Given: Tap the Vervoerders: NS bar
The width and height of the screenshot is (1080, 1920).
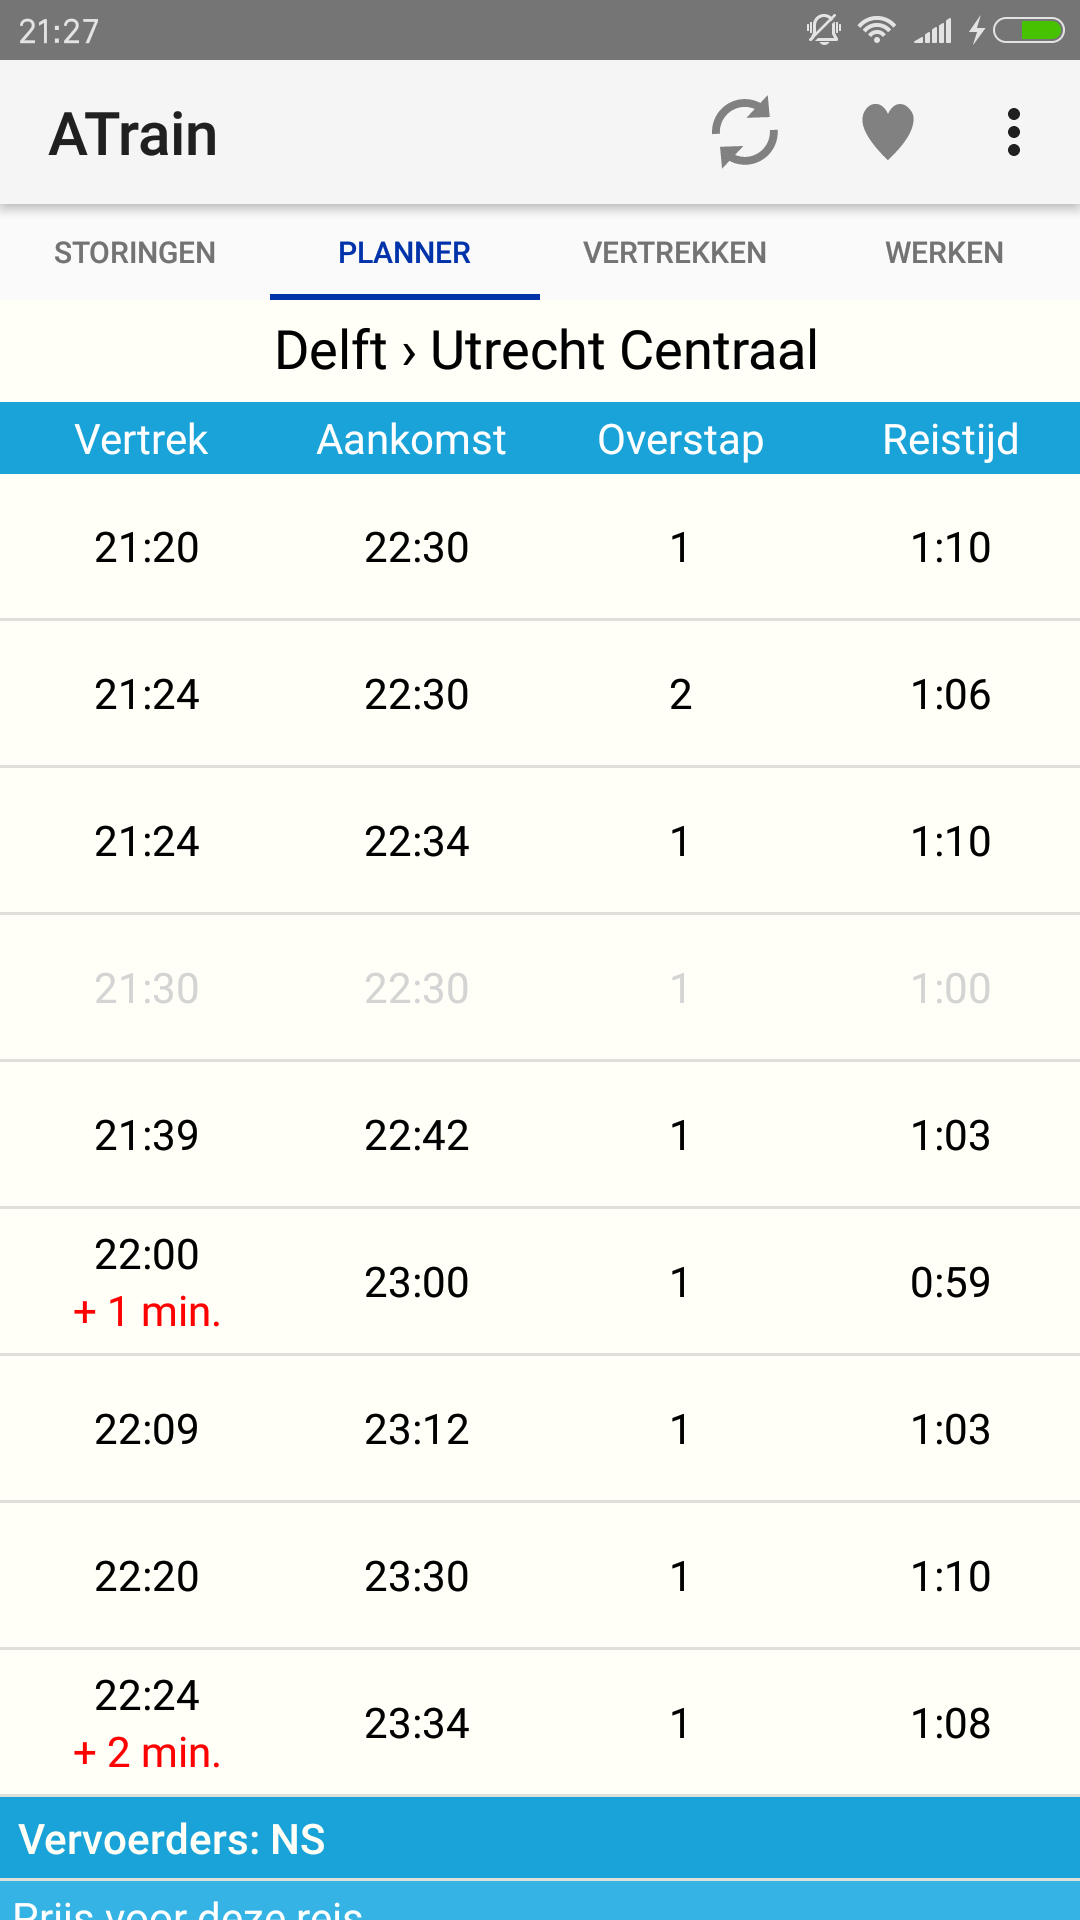Looking at the screenshot, I should tap(540, 1839).
